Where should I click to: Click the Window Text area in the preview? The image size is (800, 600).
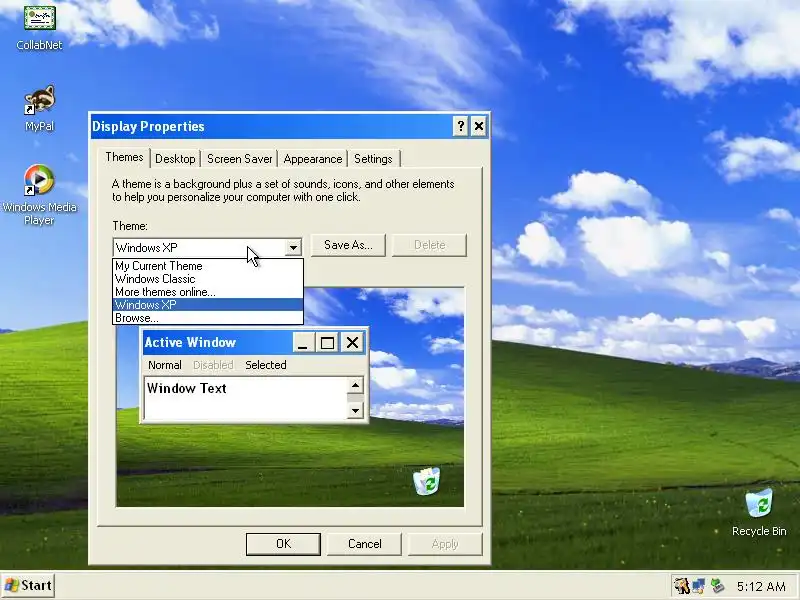click(245, 398)
